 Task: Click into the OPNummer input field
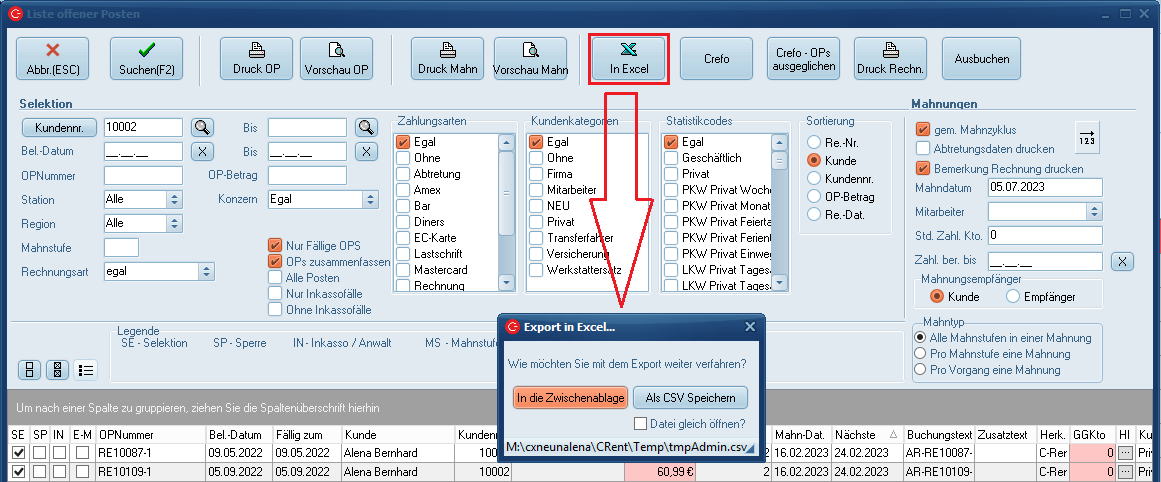143,175
